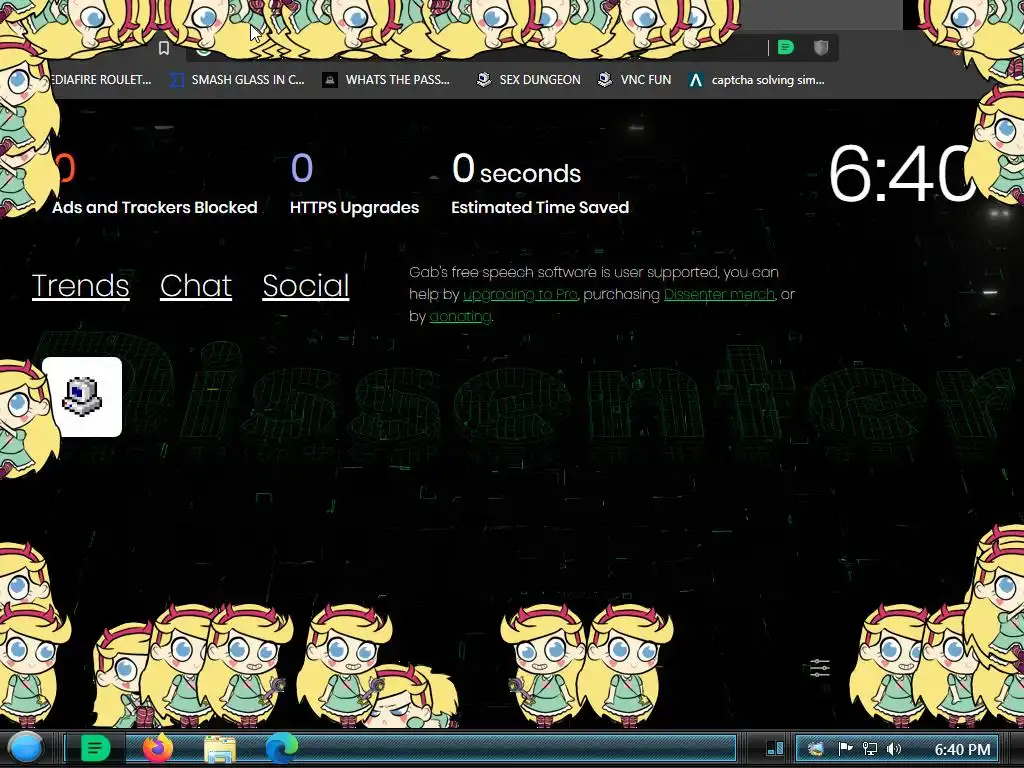
Task: Launch Firefox from the taskbar
Action: point(157,748)
